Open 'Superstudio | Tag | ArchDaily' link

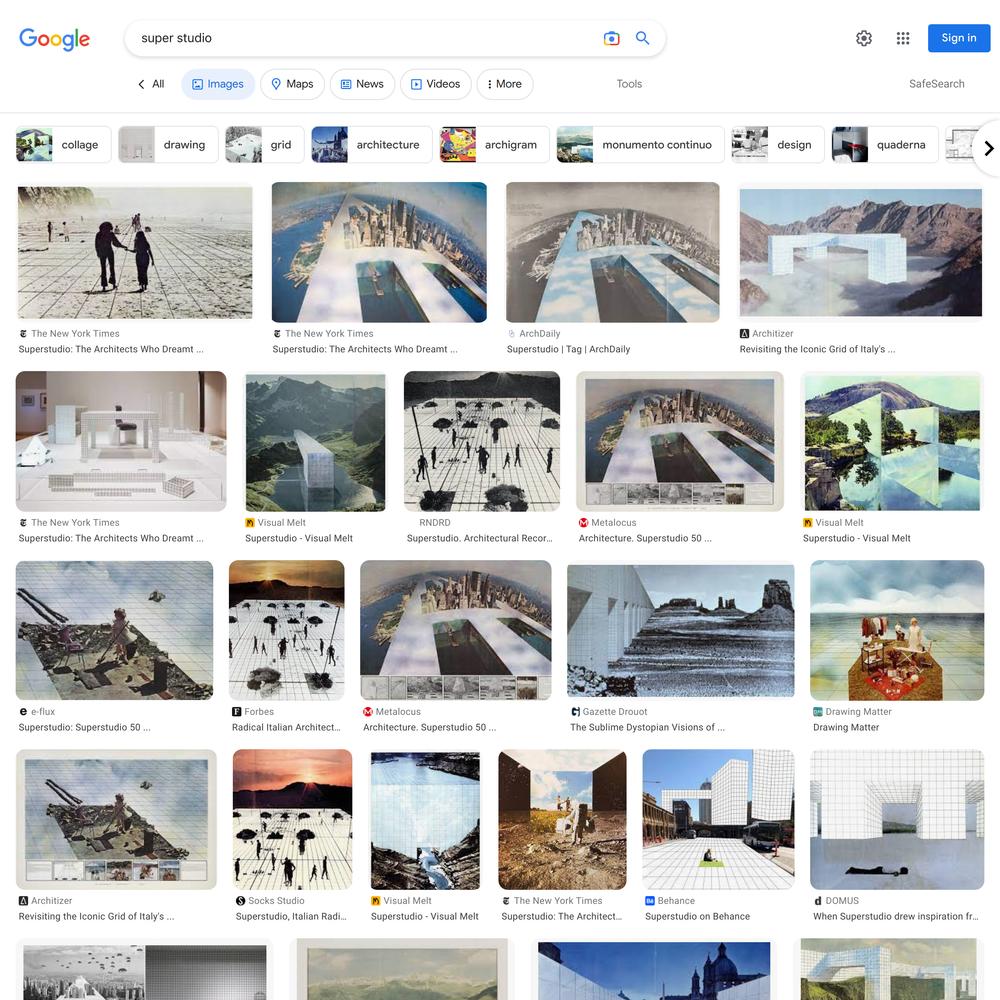(x=568, y=349)
